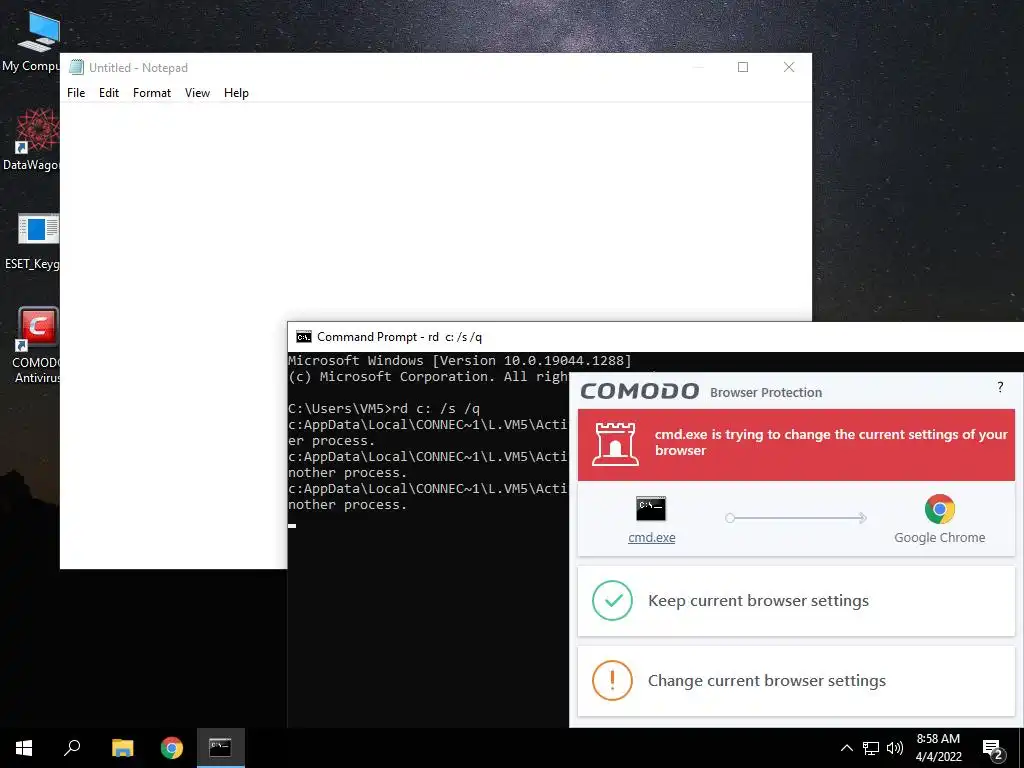Click the red alert message banner

(796, 445)
